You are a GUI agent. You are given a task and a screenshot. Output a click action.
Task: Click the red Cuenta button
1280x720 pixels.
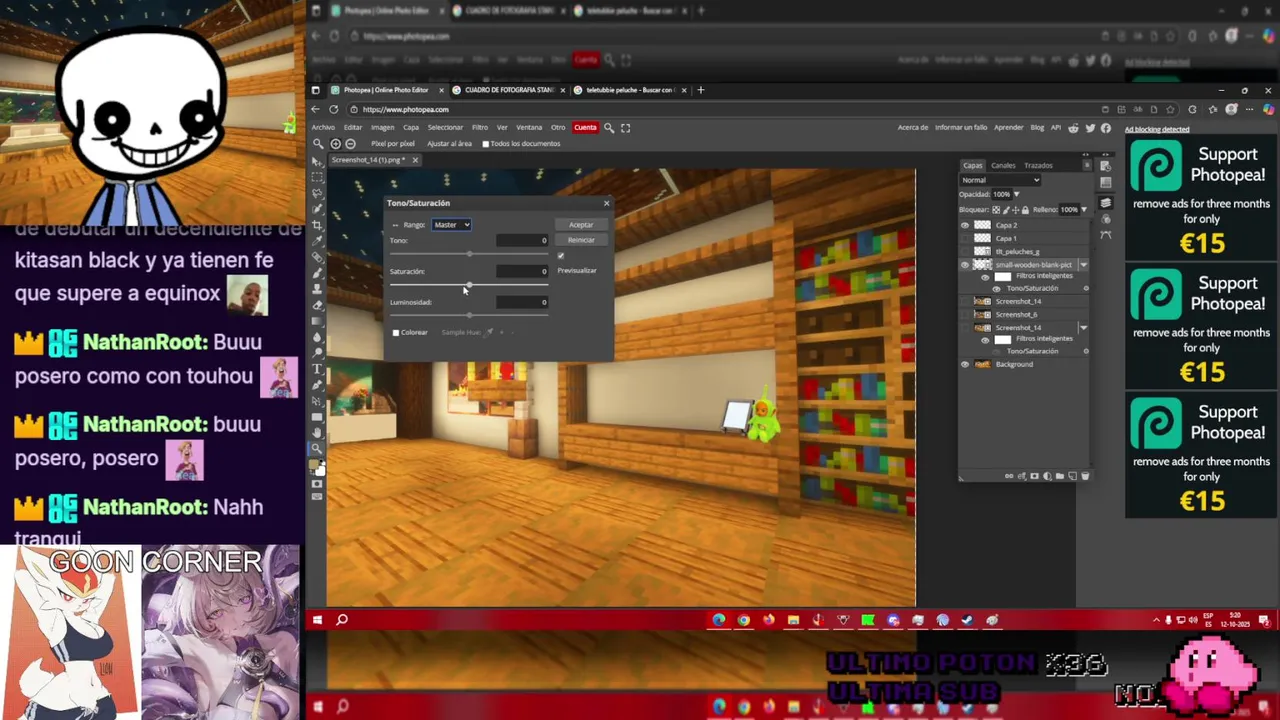(x=585, y=128)
